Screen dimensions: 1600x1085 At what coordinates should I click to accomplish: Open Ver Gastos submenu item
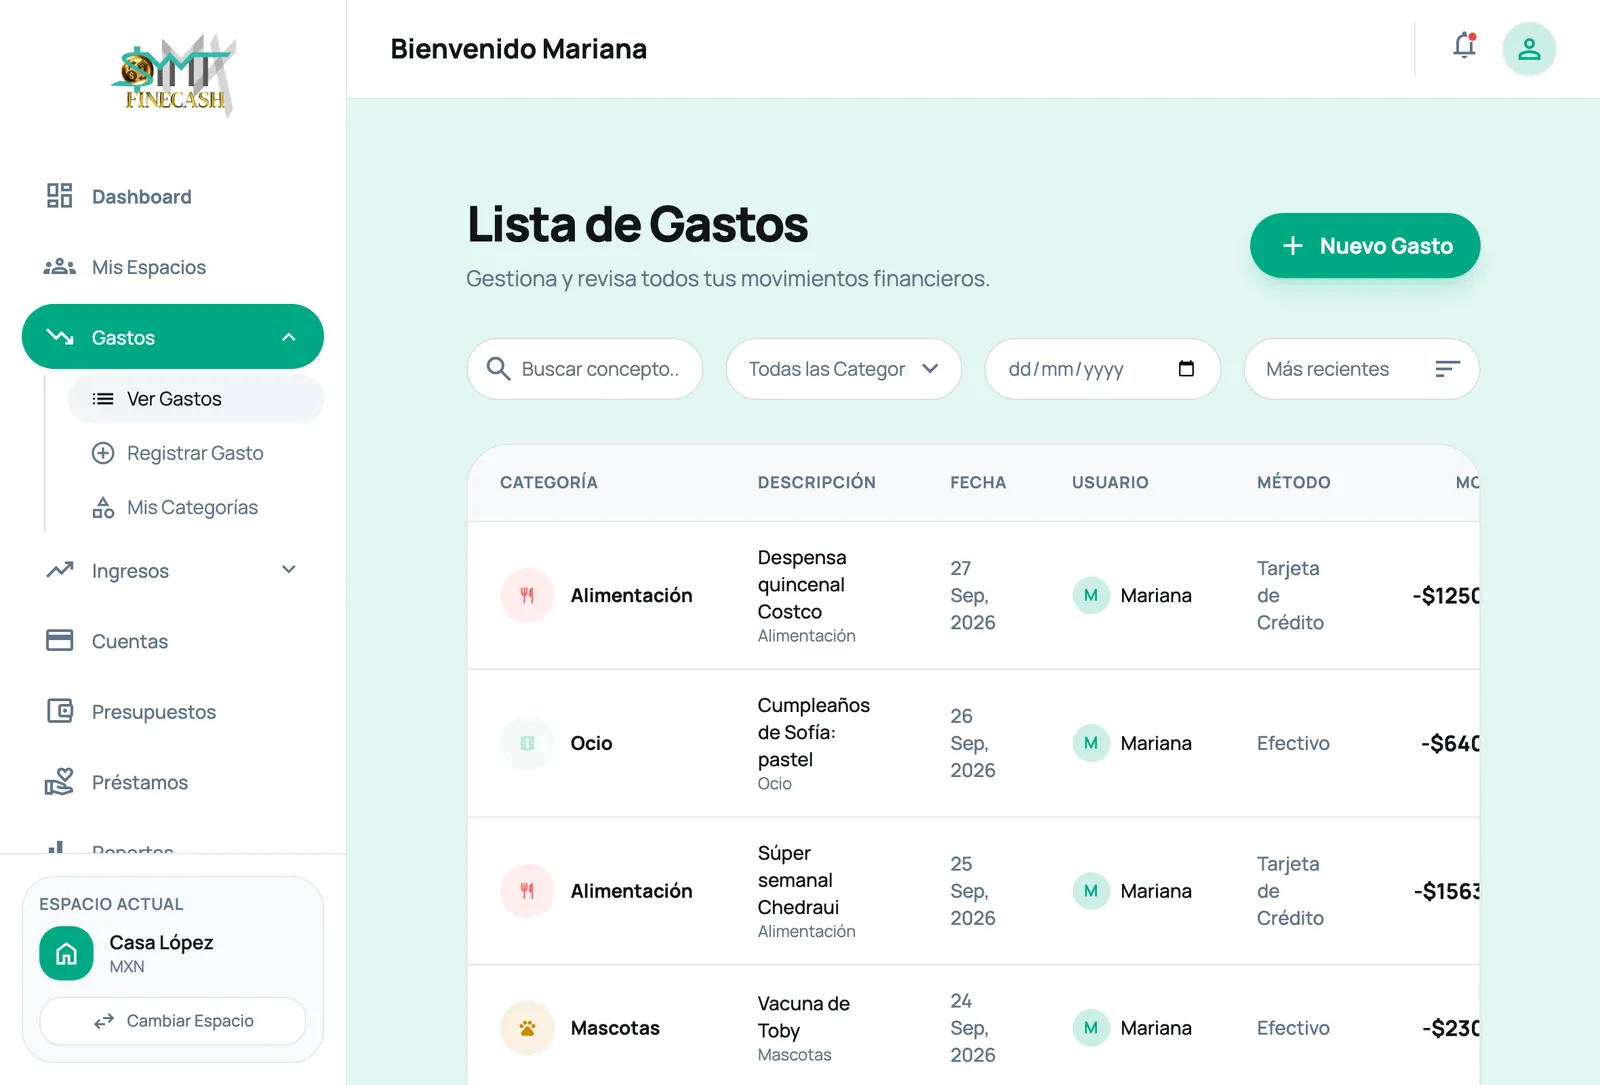(196, 399)
